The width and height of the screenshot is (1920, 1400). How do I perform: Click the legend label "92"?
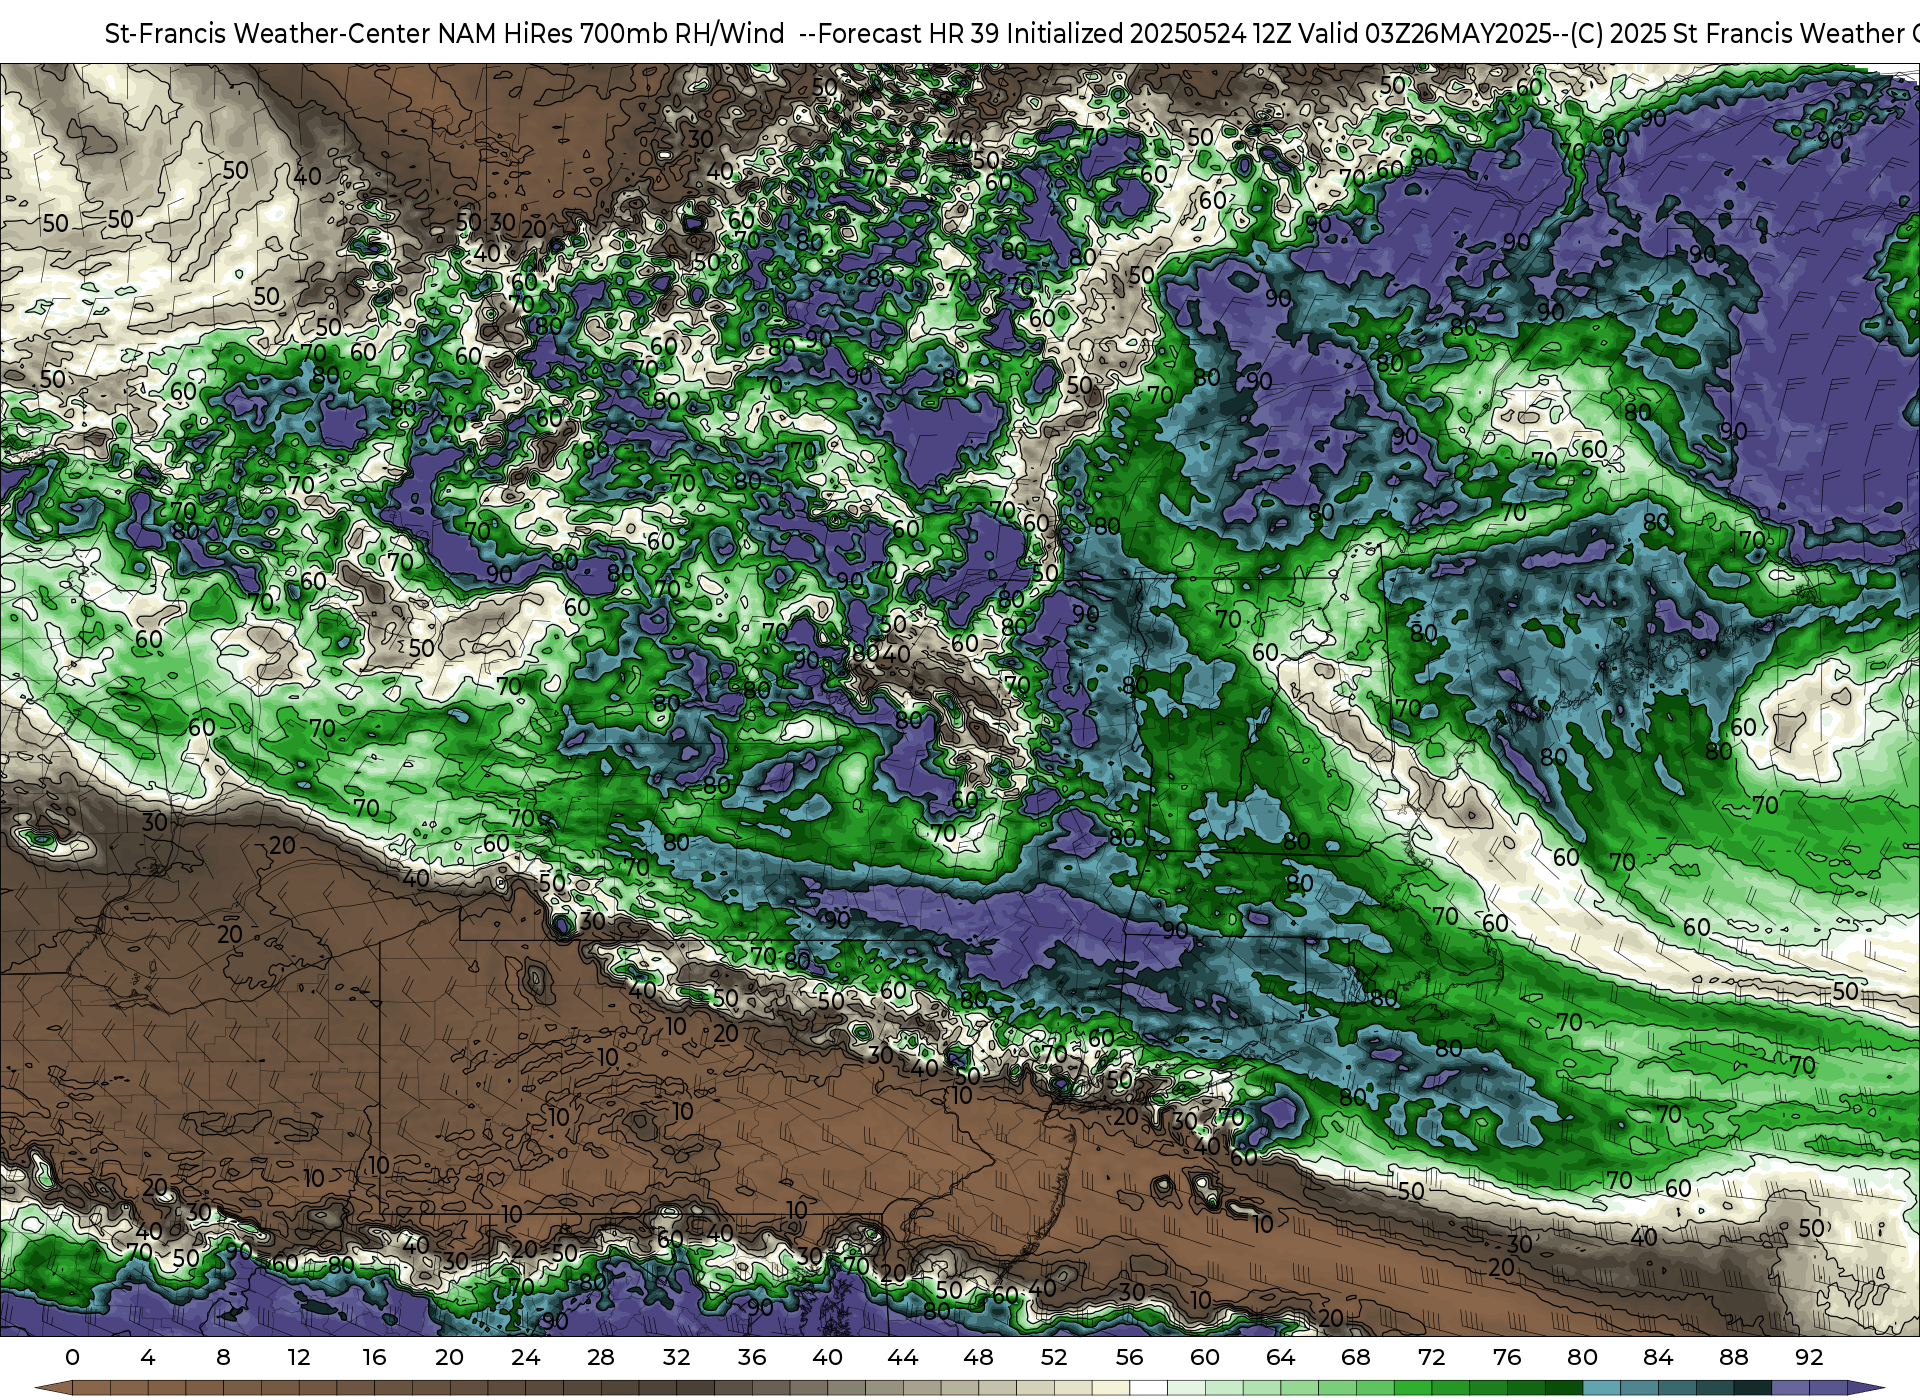tap(1809, 1357)
